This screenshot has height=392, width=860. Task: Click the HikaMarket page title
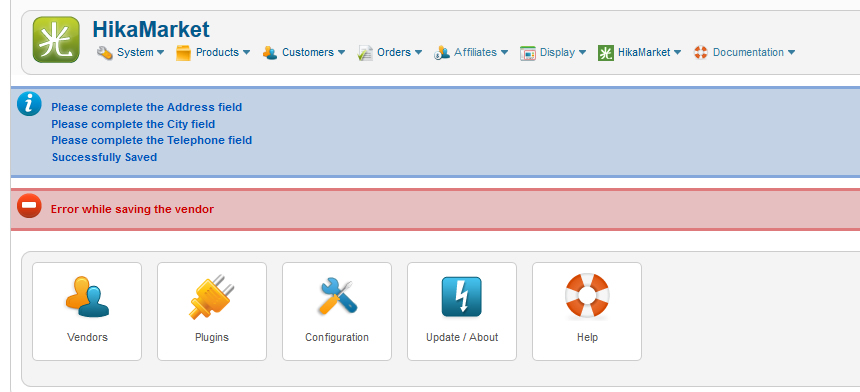pos(151,29)
